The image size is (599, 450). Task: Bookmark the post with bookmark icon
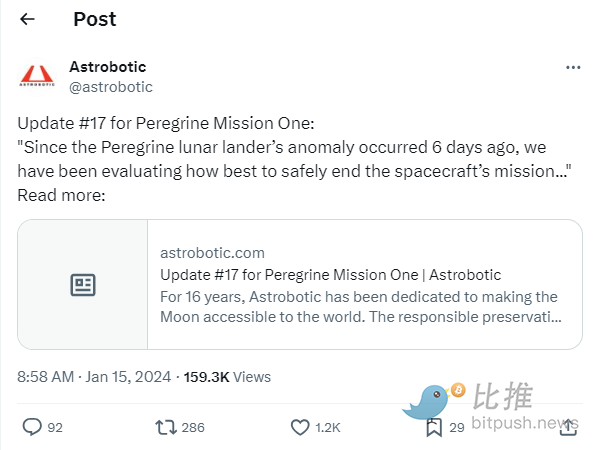434,427
